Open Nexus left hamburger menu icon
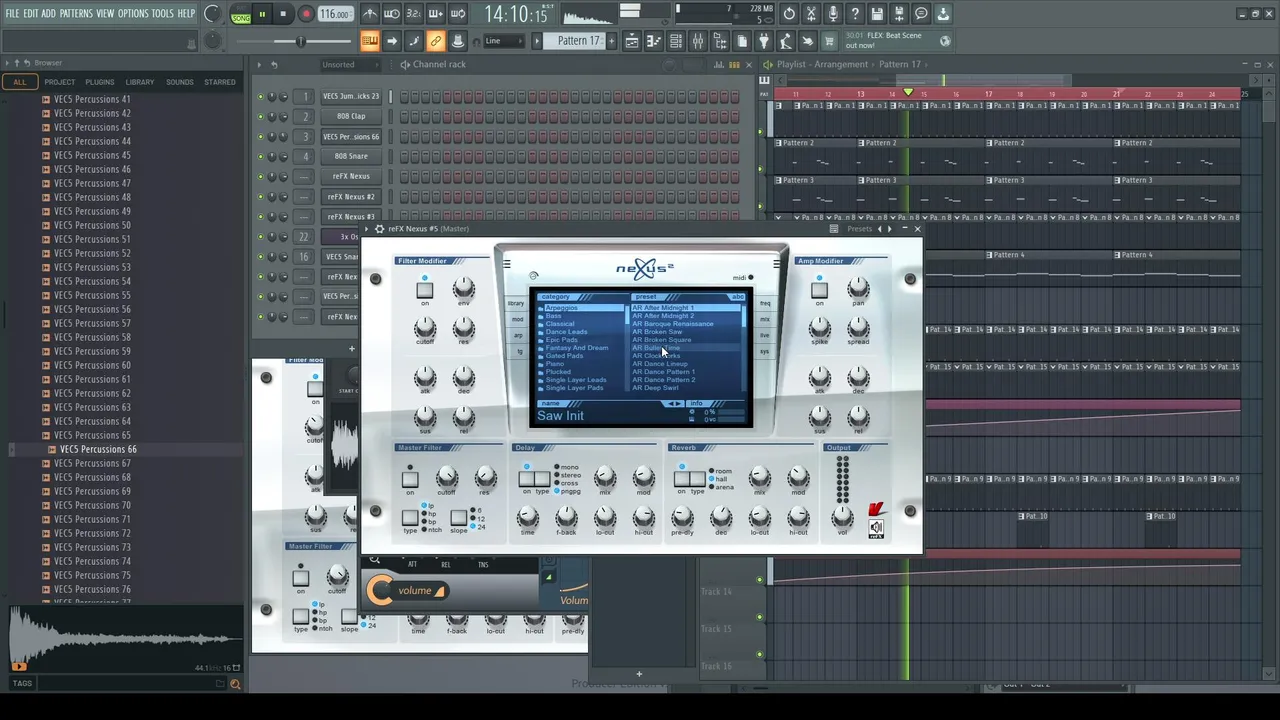This screenshot has width=1280, height=720. [x=507, y=265]
